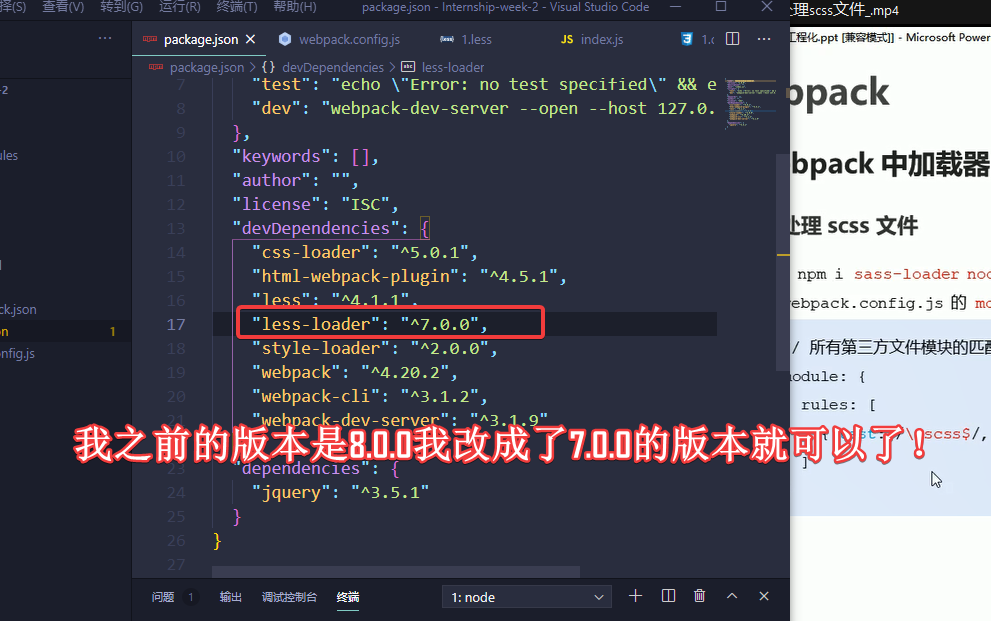991x621 pixels.
Task: Click sass-loader text in the PowerPoint slide
Action: 906,274
